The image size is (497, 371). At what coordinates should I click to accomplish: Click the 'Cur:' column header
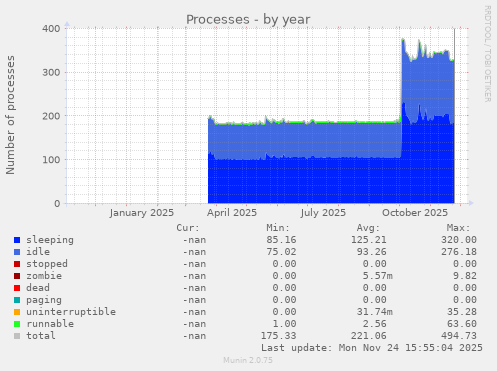[x=188, y=228]
